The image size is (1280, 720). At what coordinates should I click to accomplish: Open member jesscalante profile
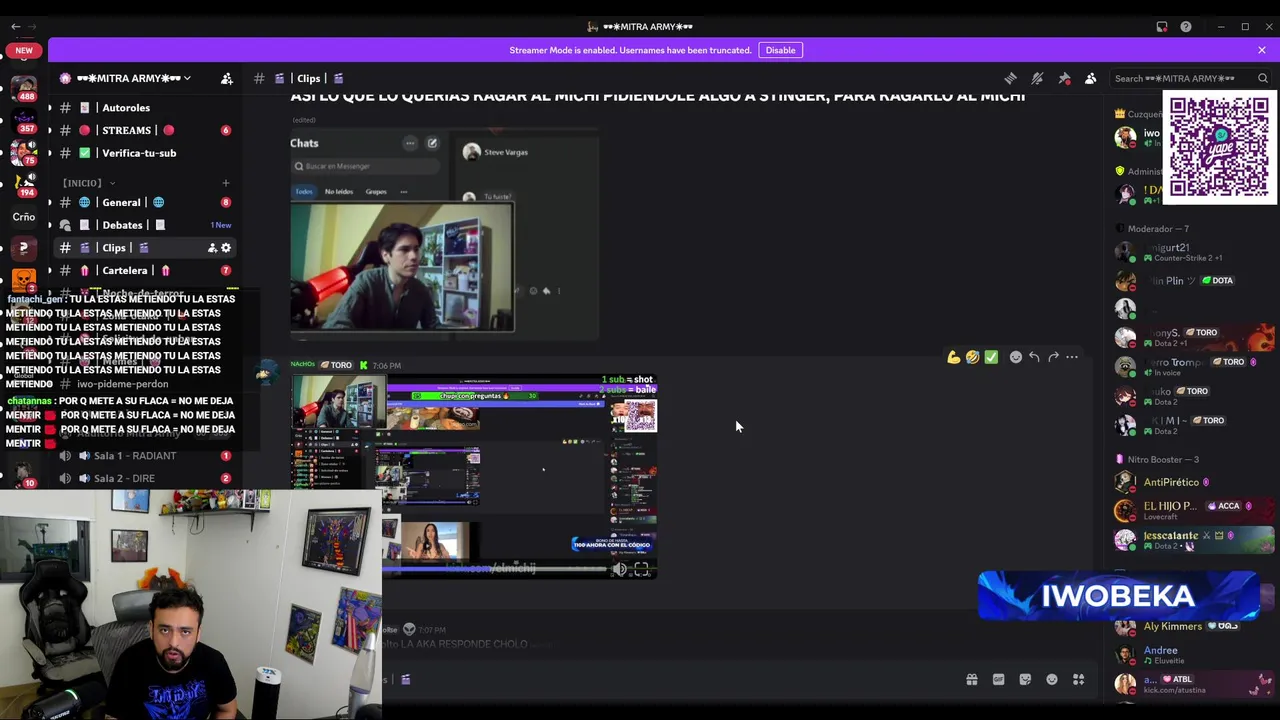coord(1192,539)
